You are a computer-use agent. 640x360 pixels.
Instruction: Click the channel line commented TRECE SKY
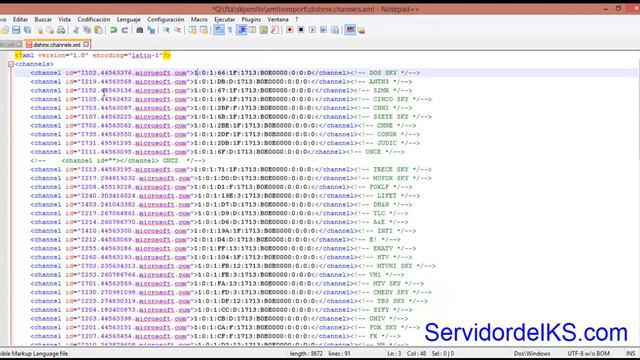(231, 169)
